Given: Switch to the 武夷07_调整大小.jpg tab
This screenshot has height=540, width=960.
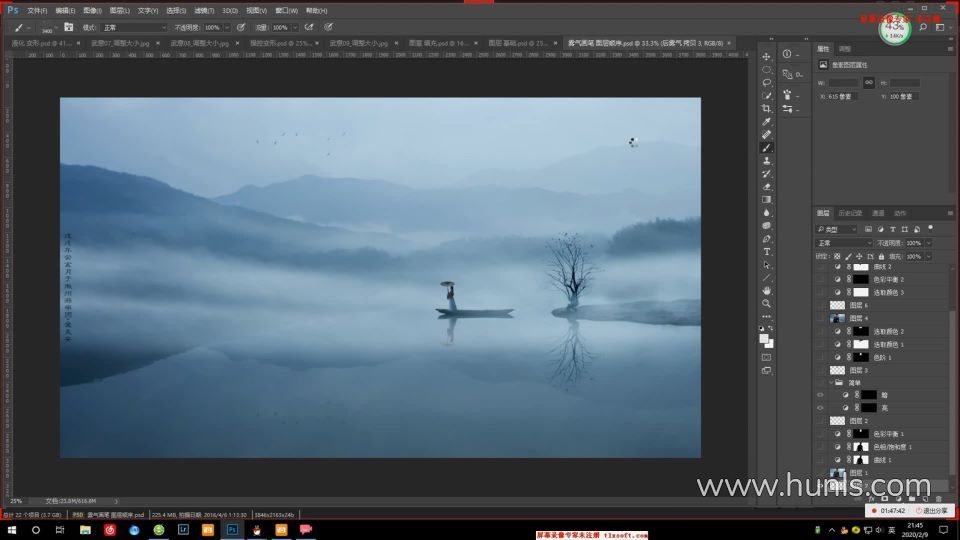Looking at the screenshot, I should click(x=120, y=43).
